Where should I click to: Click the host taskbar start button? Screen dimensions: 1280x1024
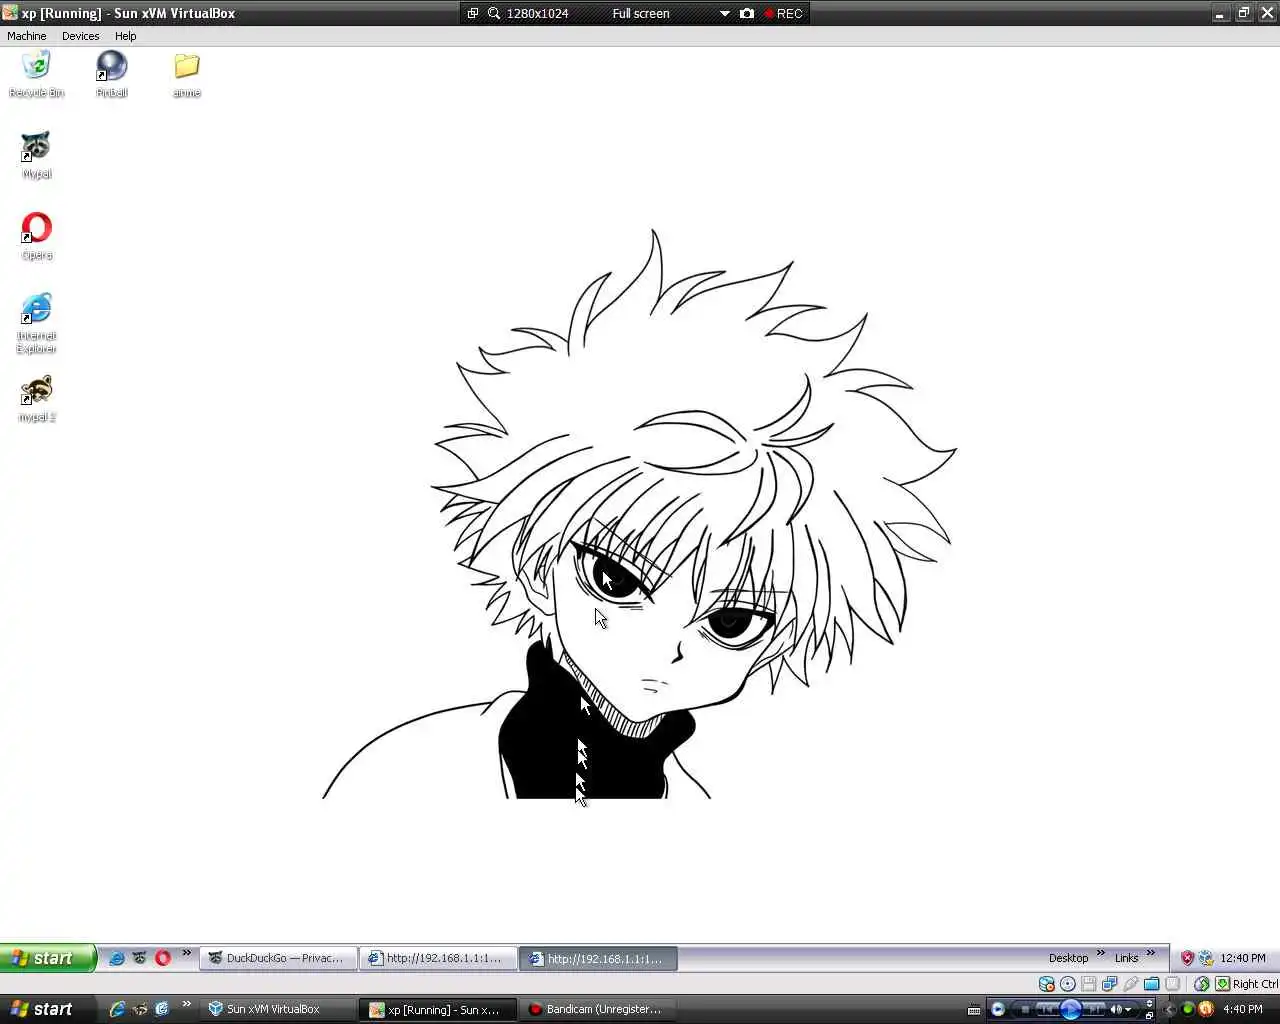[x=48, y=1009]
